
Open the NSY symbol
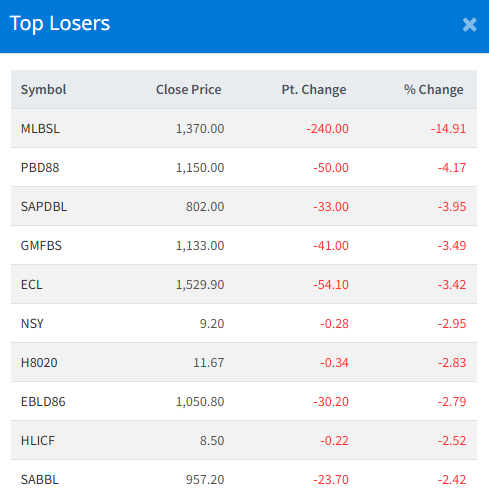[x=32, y=323]
